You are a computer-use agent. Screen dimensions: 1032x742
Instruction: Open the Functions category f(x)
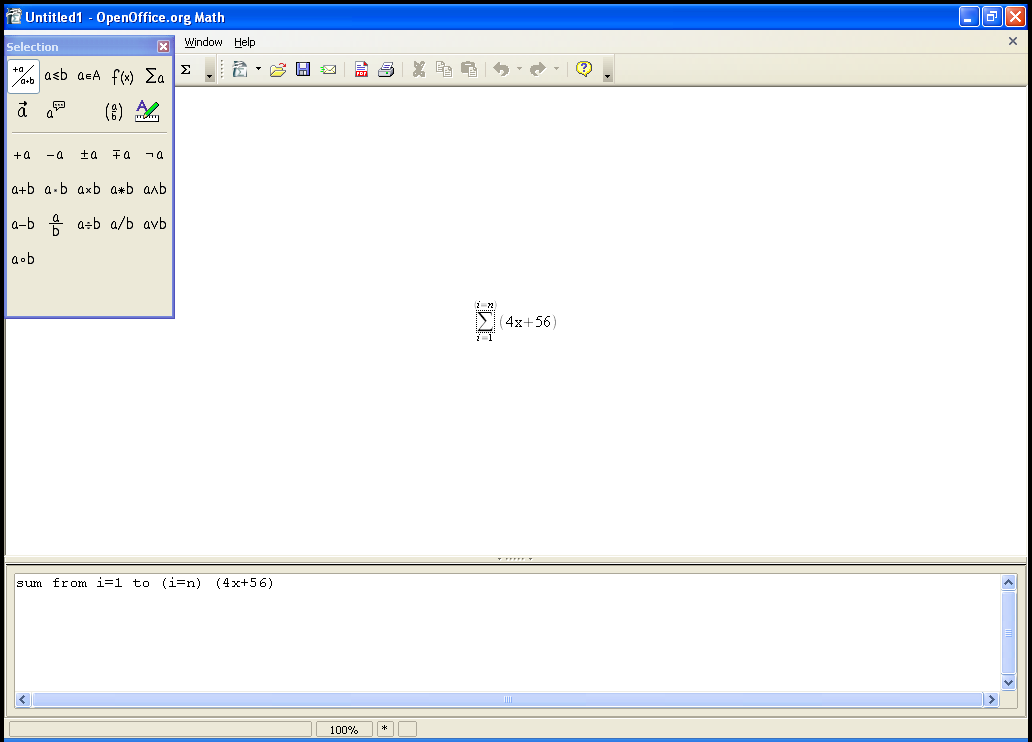coord(122,76)
